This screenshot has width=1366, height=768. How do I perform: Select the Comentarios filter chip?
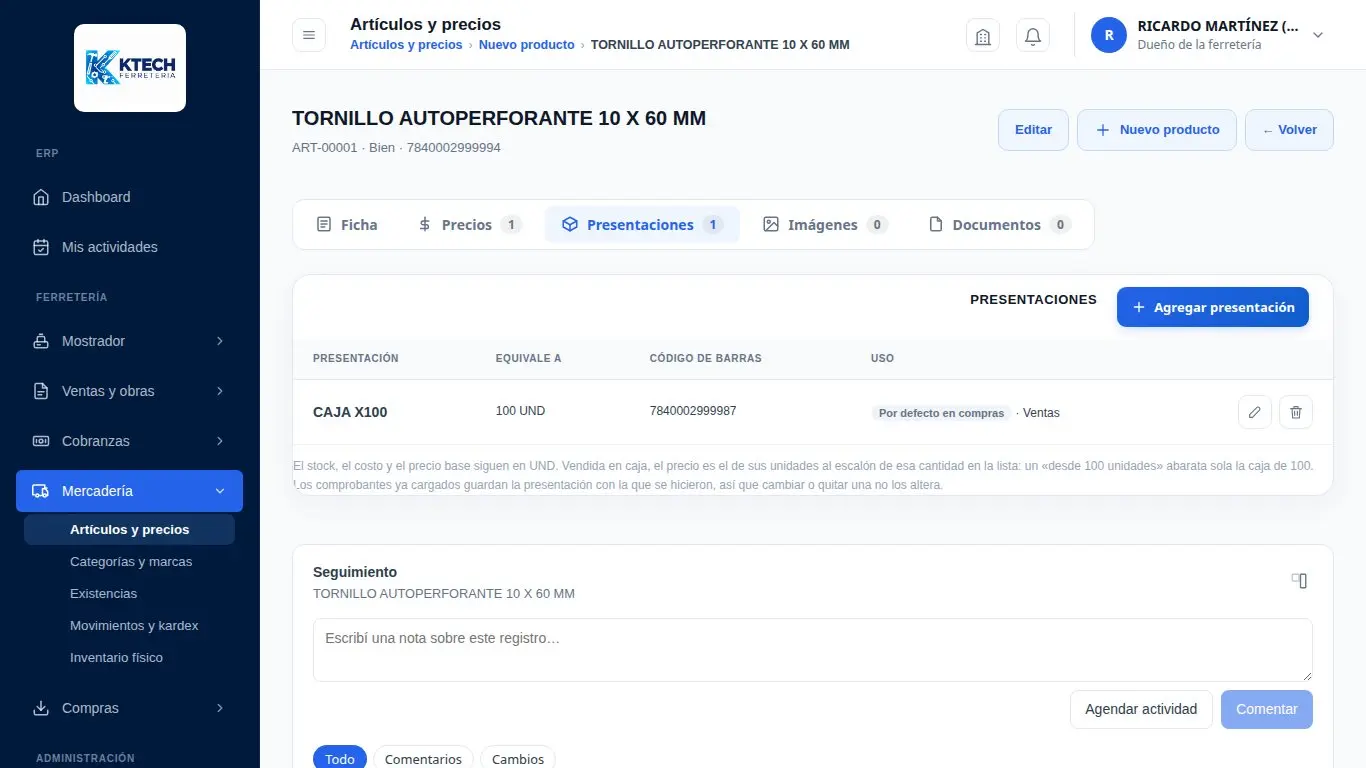point(424,759)
